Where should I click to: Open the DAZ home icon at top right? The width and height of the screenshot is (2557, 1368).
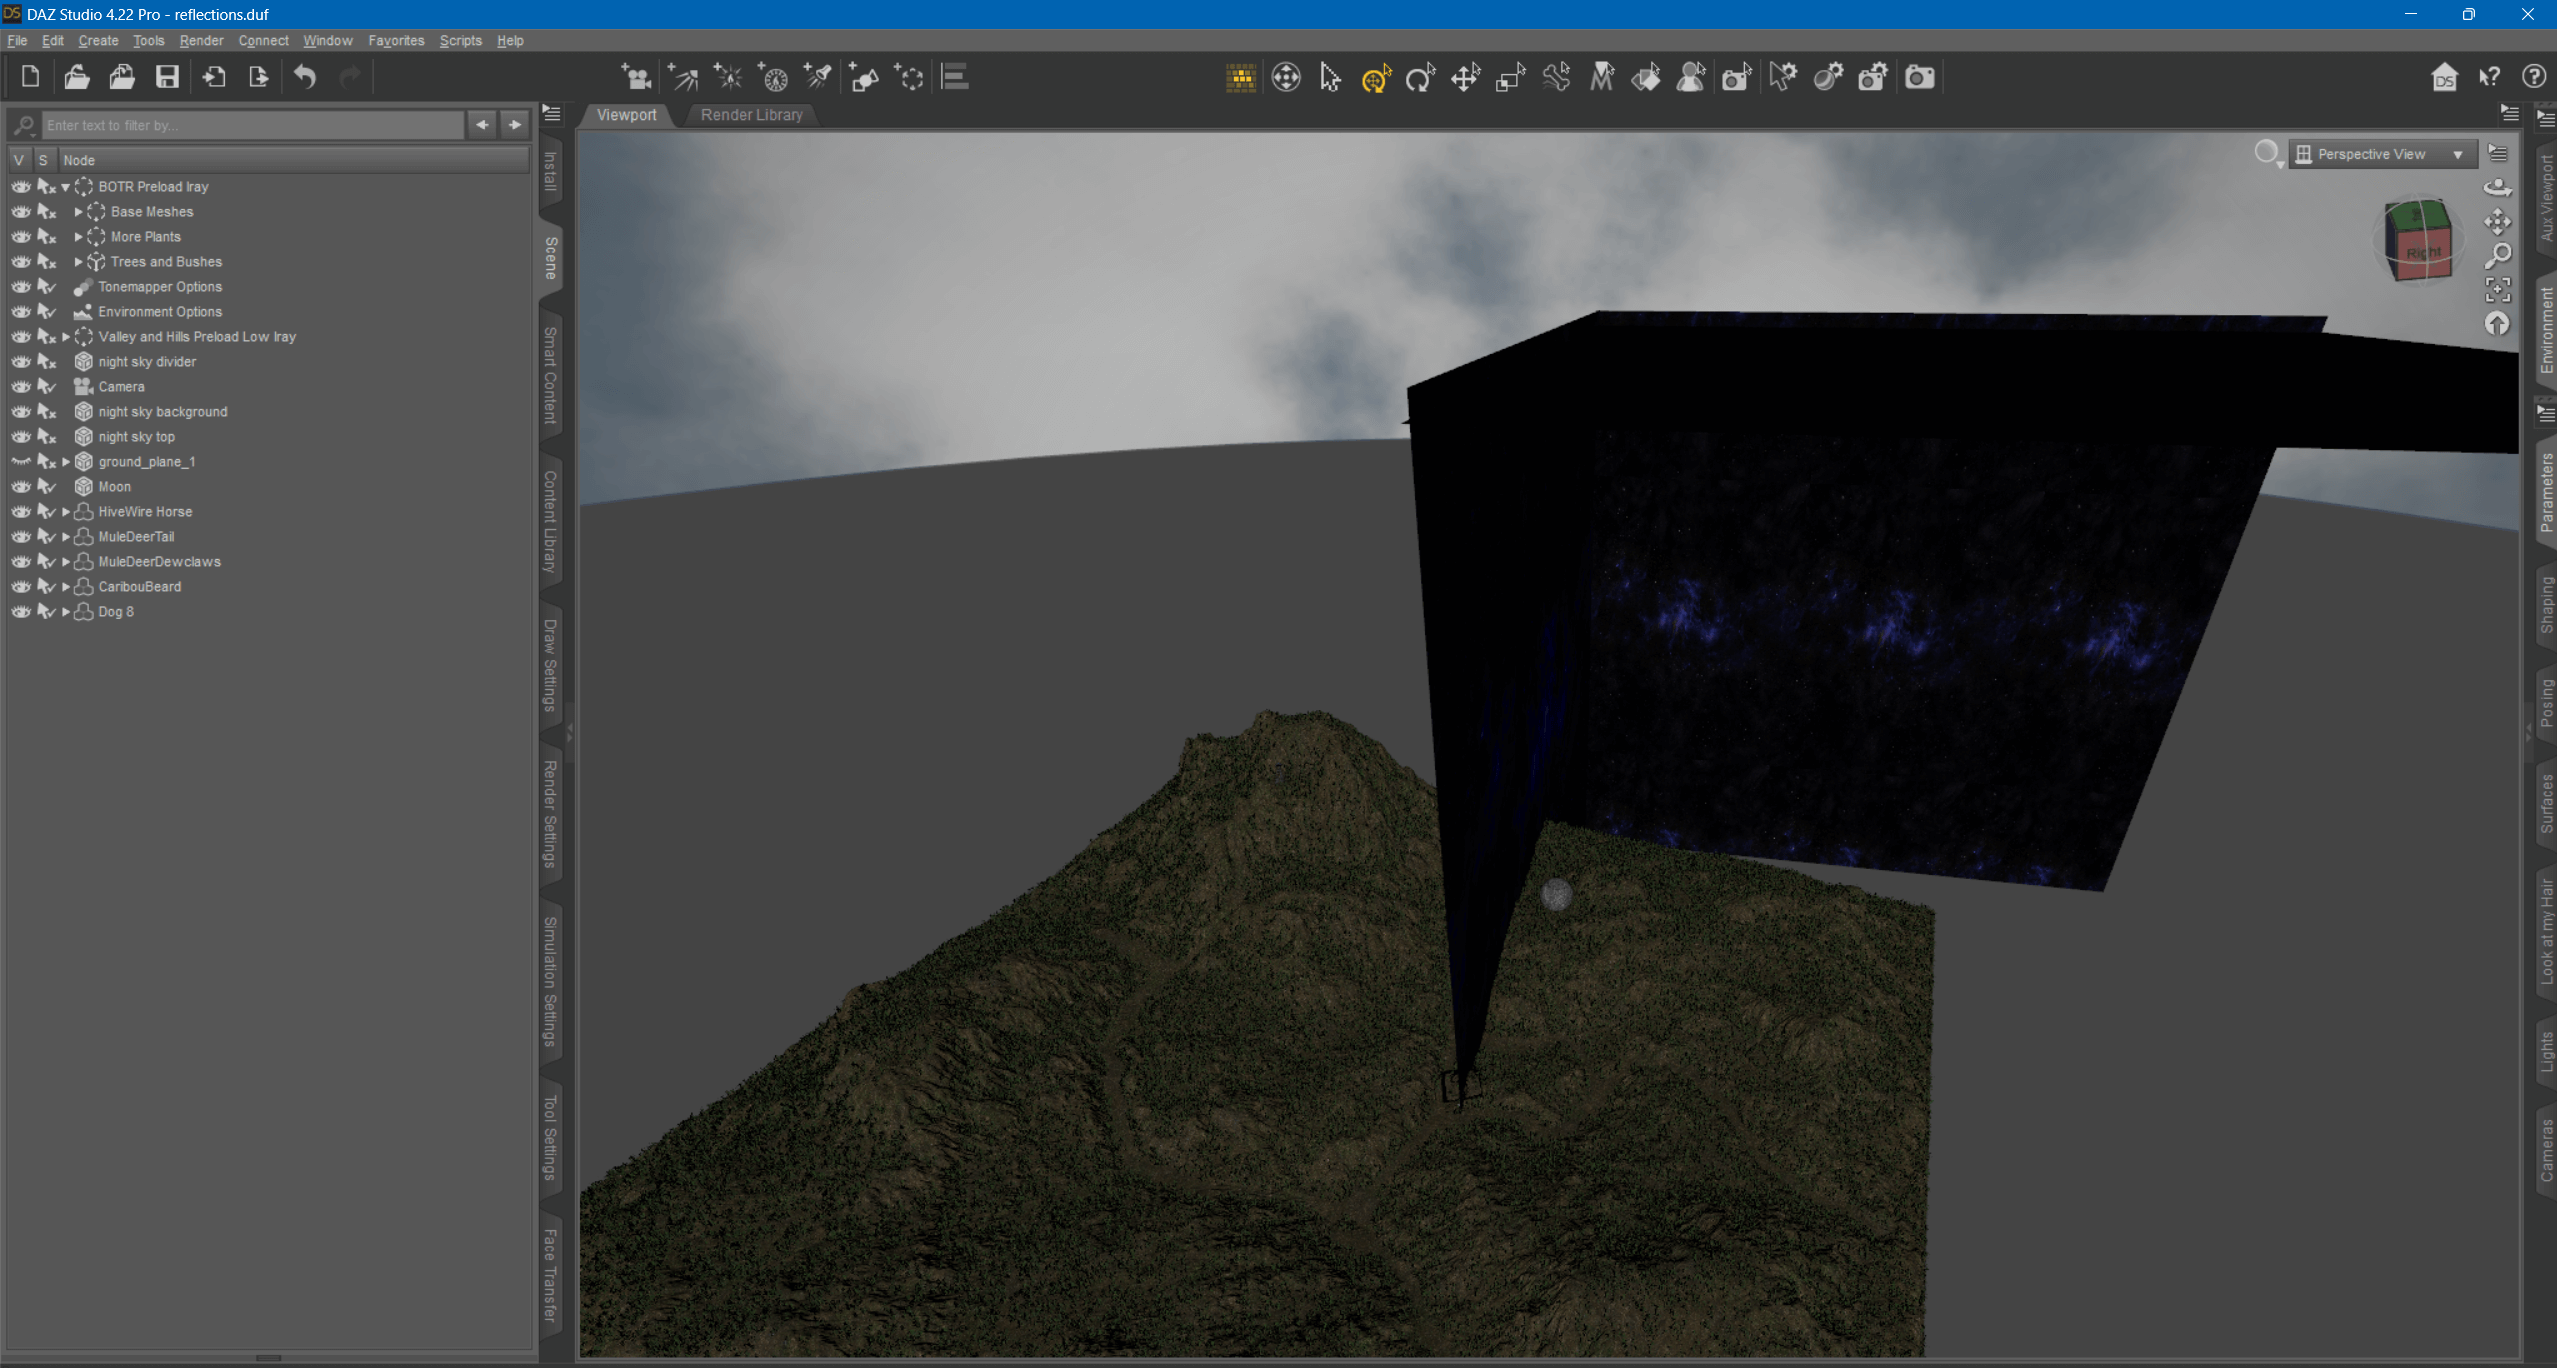pyautogui.click(x=2444, y=77)
